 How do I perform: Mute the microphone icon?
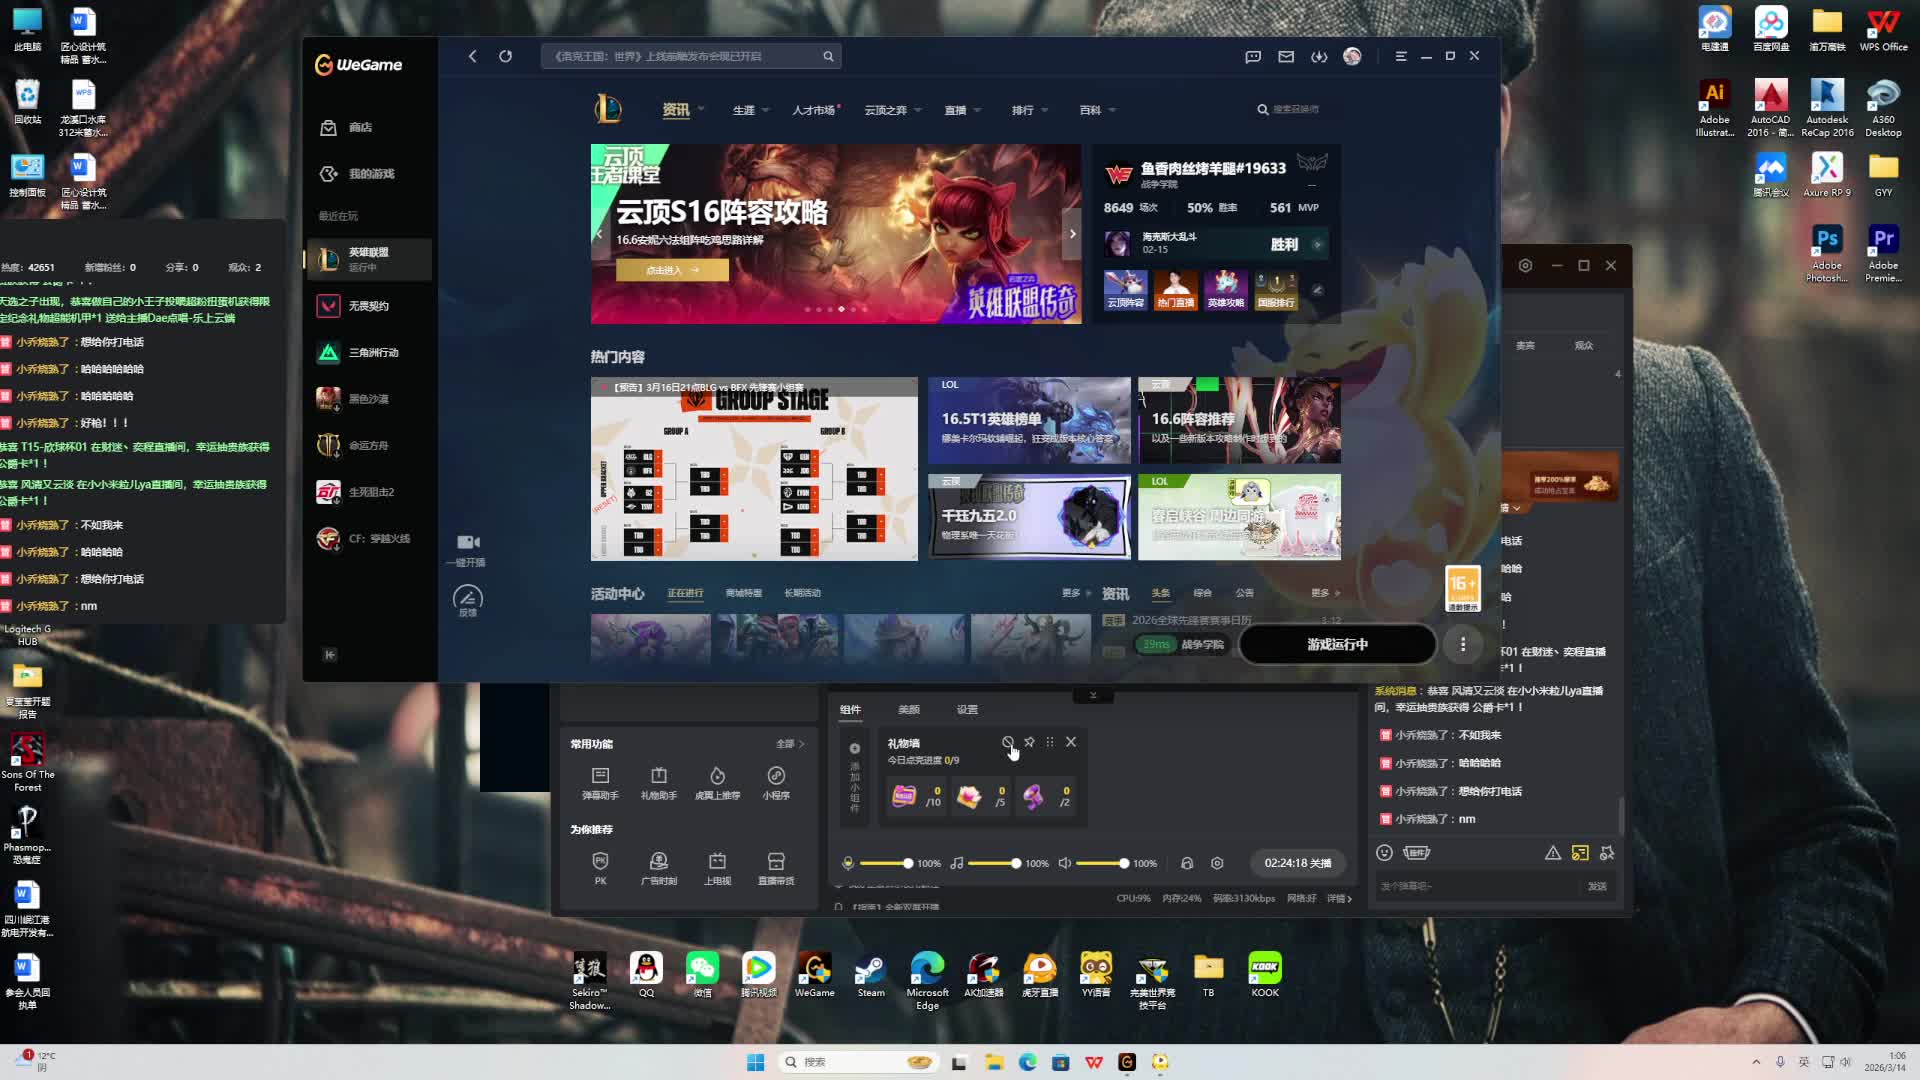[x=848, y=863]
